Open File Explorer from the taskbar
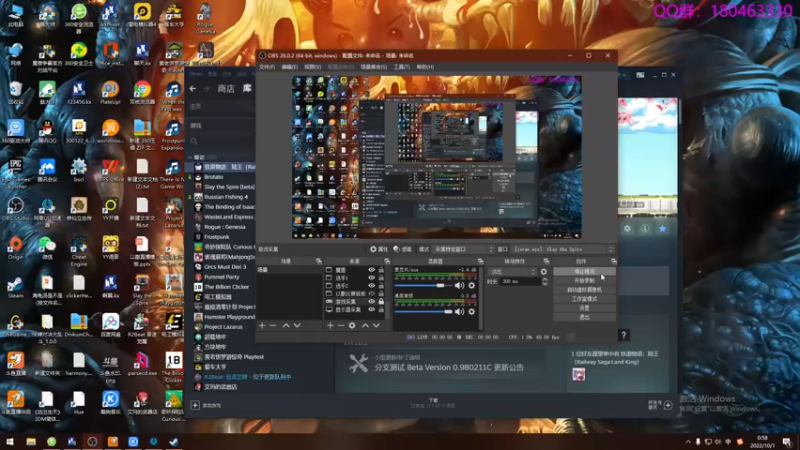Image resolution: width=800 pixels, height=450 pixels. point(31,442)
